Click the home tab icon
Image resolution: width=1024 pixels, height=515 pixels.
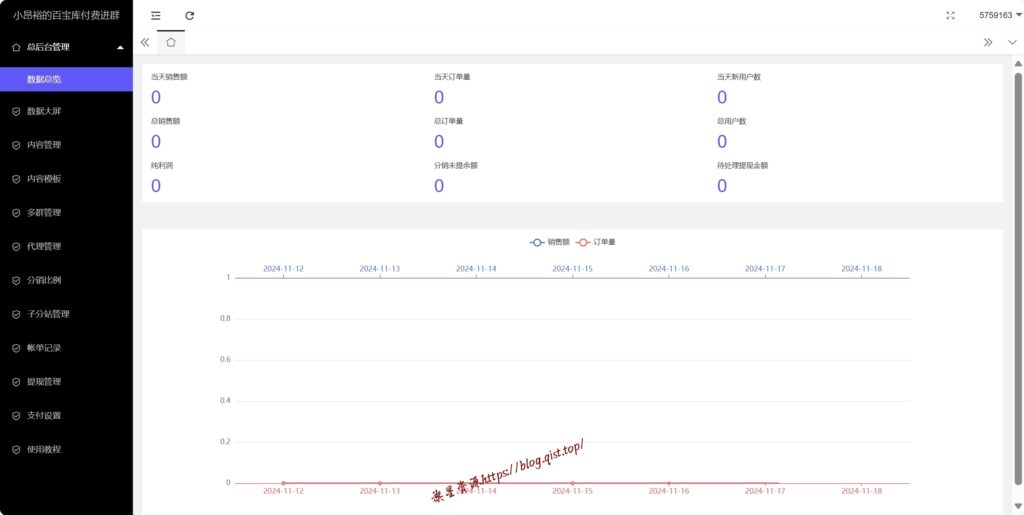(x=171, y=42)
